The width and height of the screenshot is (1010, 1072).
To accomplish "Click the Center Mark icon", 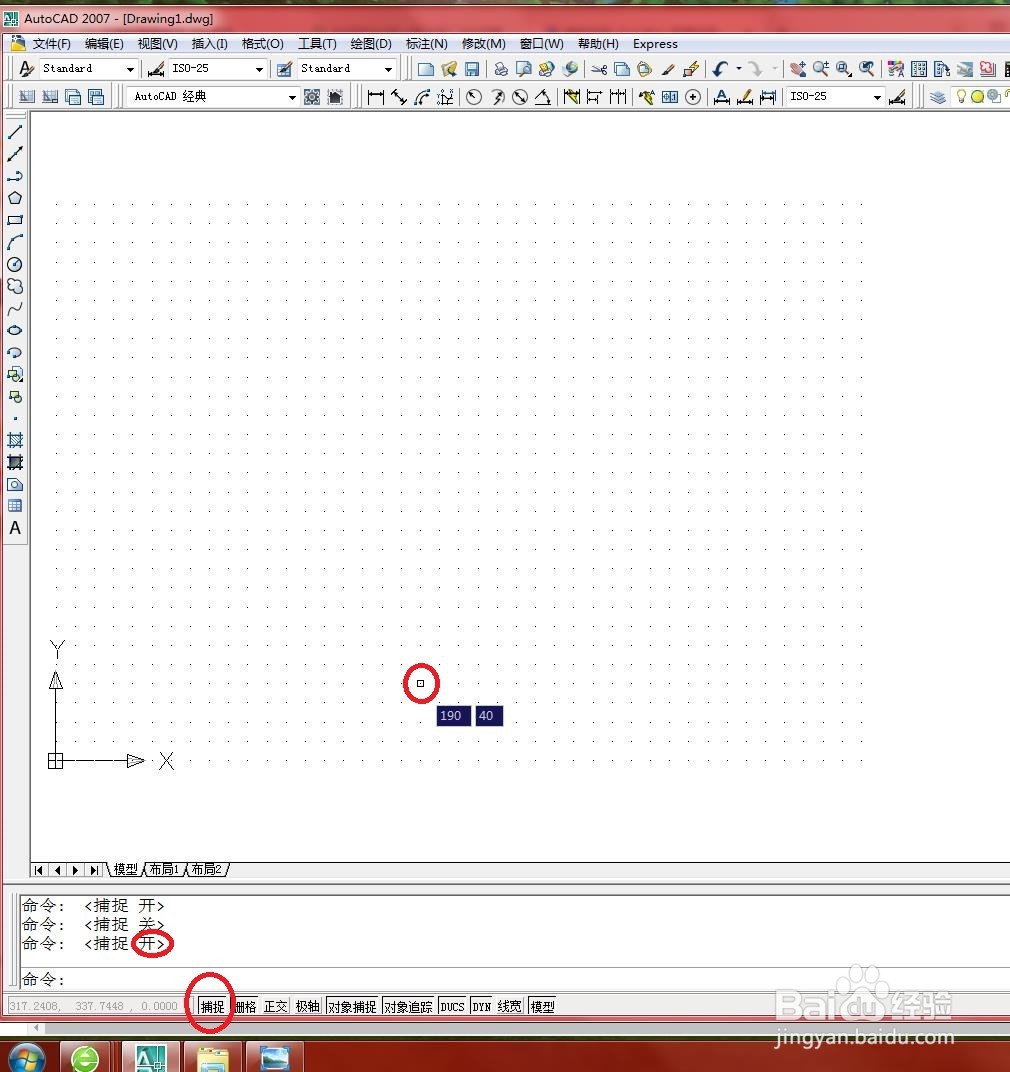I will pyautogui.click(x=693, y=97).
